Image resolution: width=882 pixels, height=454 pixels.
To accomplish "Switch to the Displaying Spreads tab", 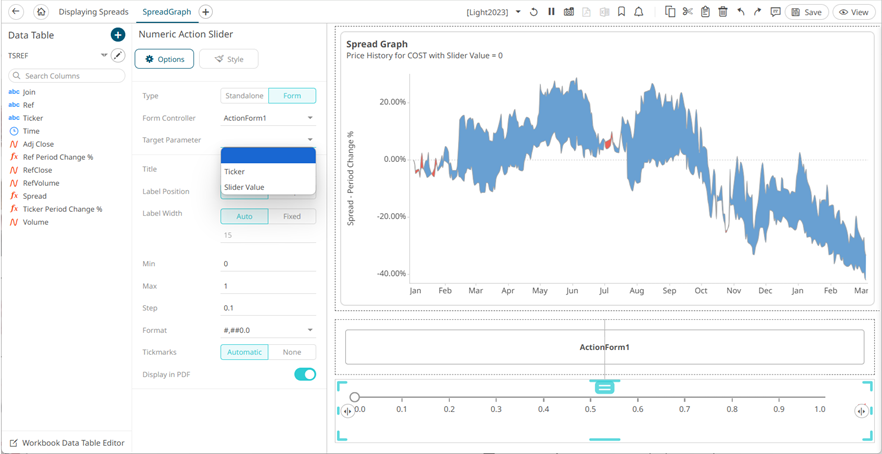I will [x=93, y=12].
